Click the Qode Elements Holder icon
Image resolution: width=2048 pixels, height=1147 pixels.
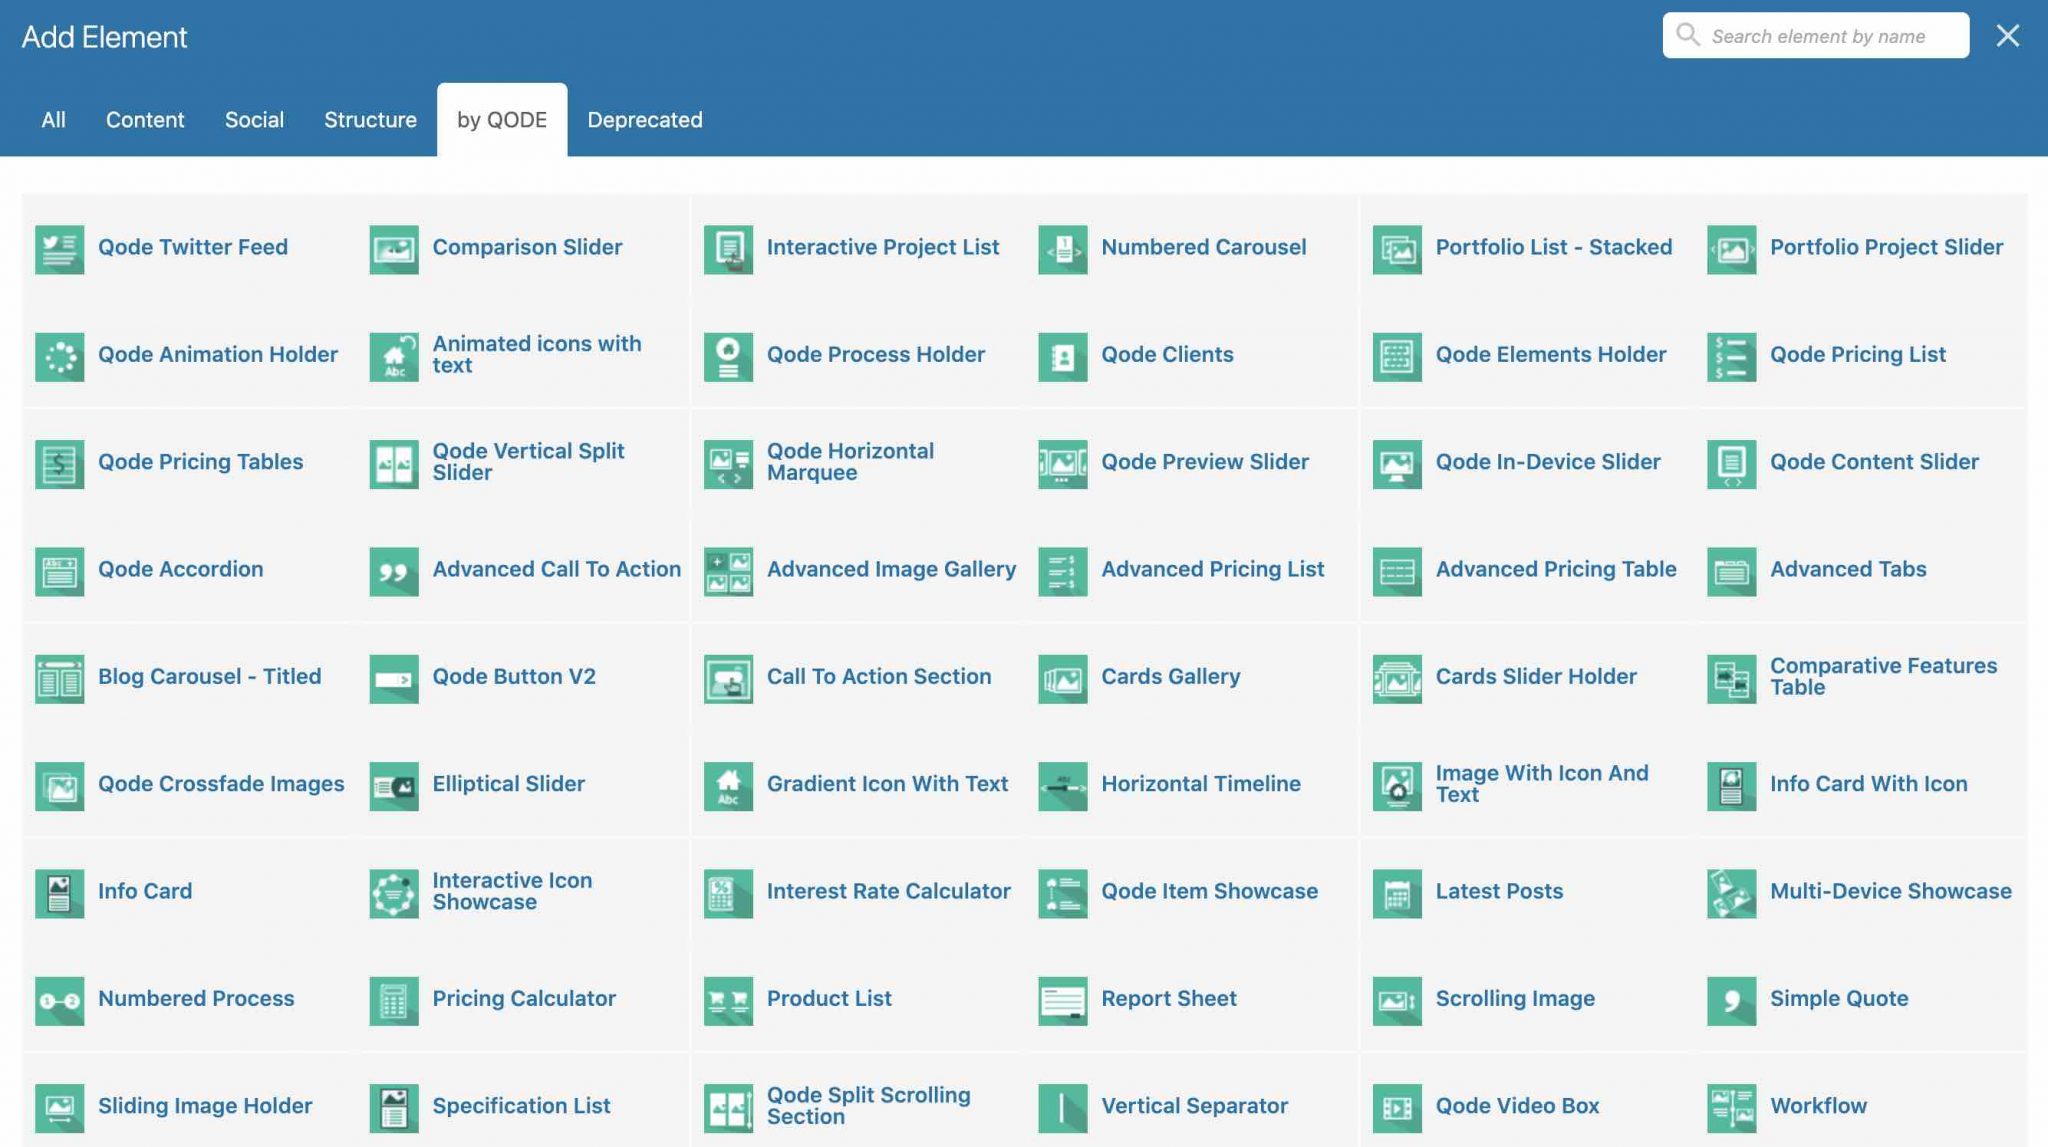[x=1397, y=357]
